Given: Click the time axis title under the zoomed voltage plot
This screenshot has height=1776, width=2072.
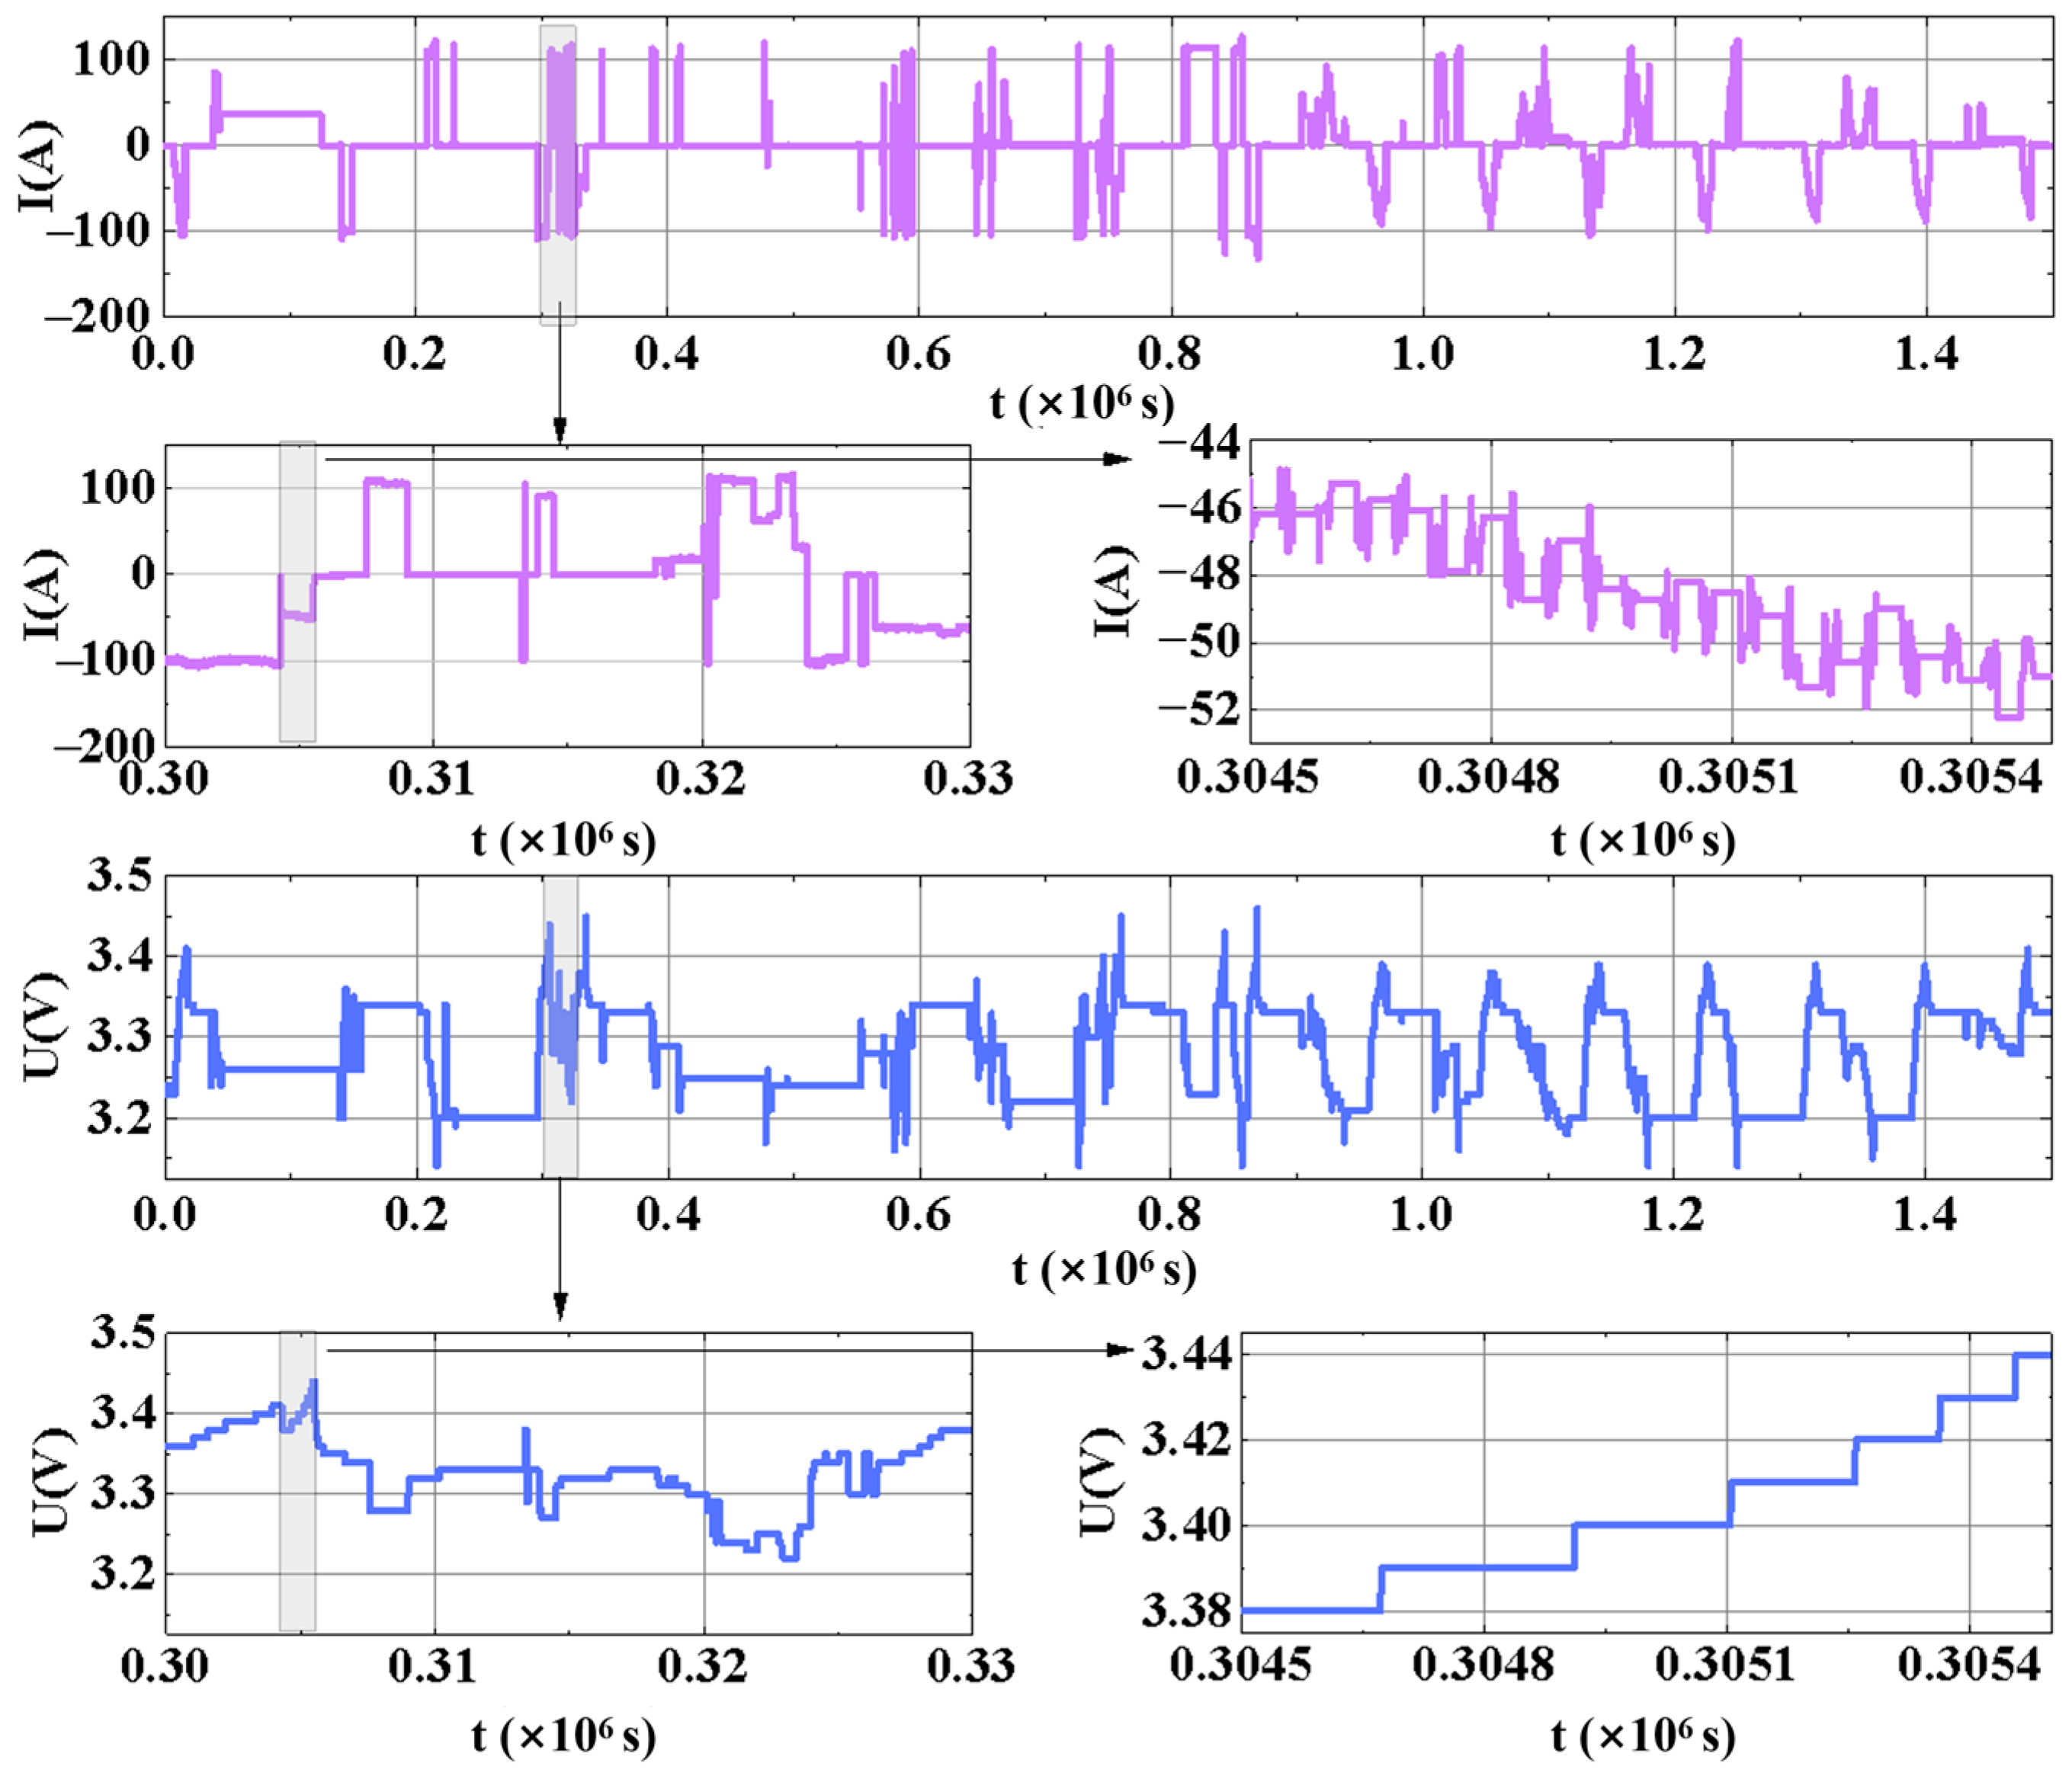Looking at the screenshot, I should point(1642,1737).
